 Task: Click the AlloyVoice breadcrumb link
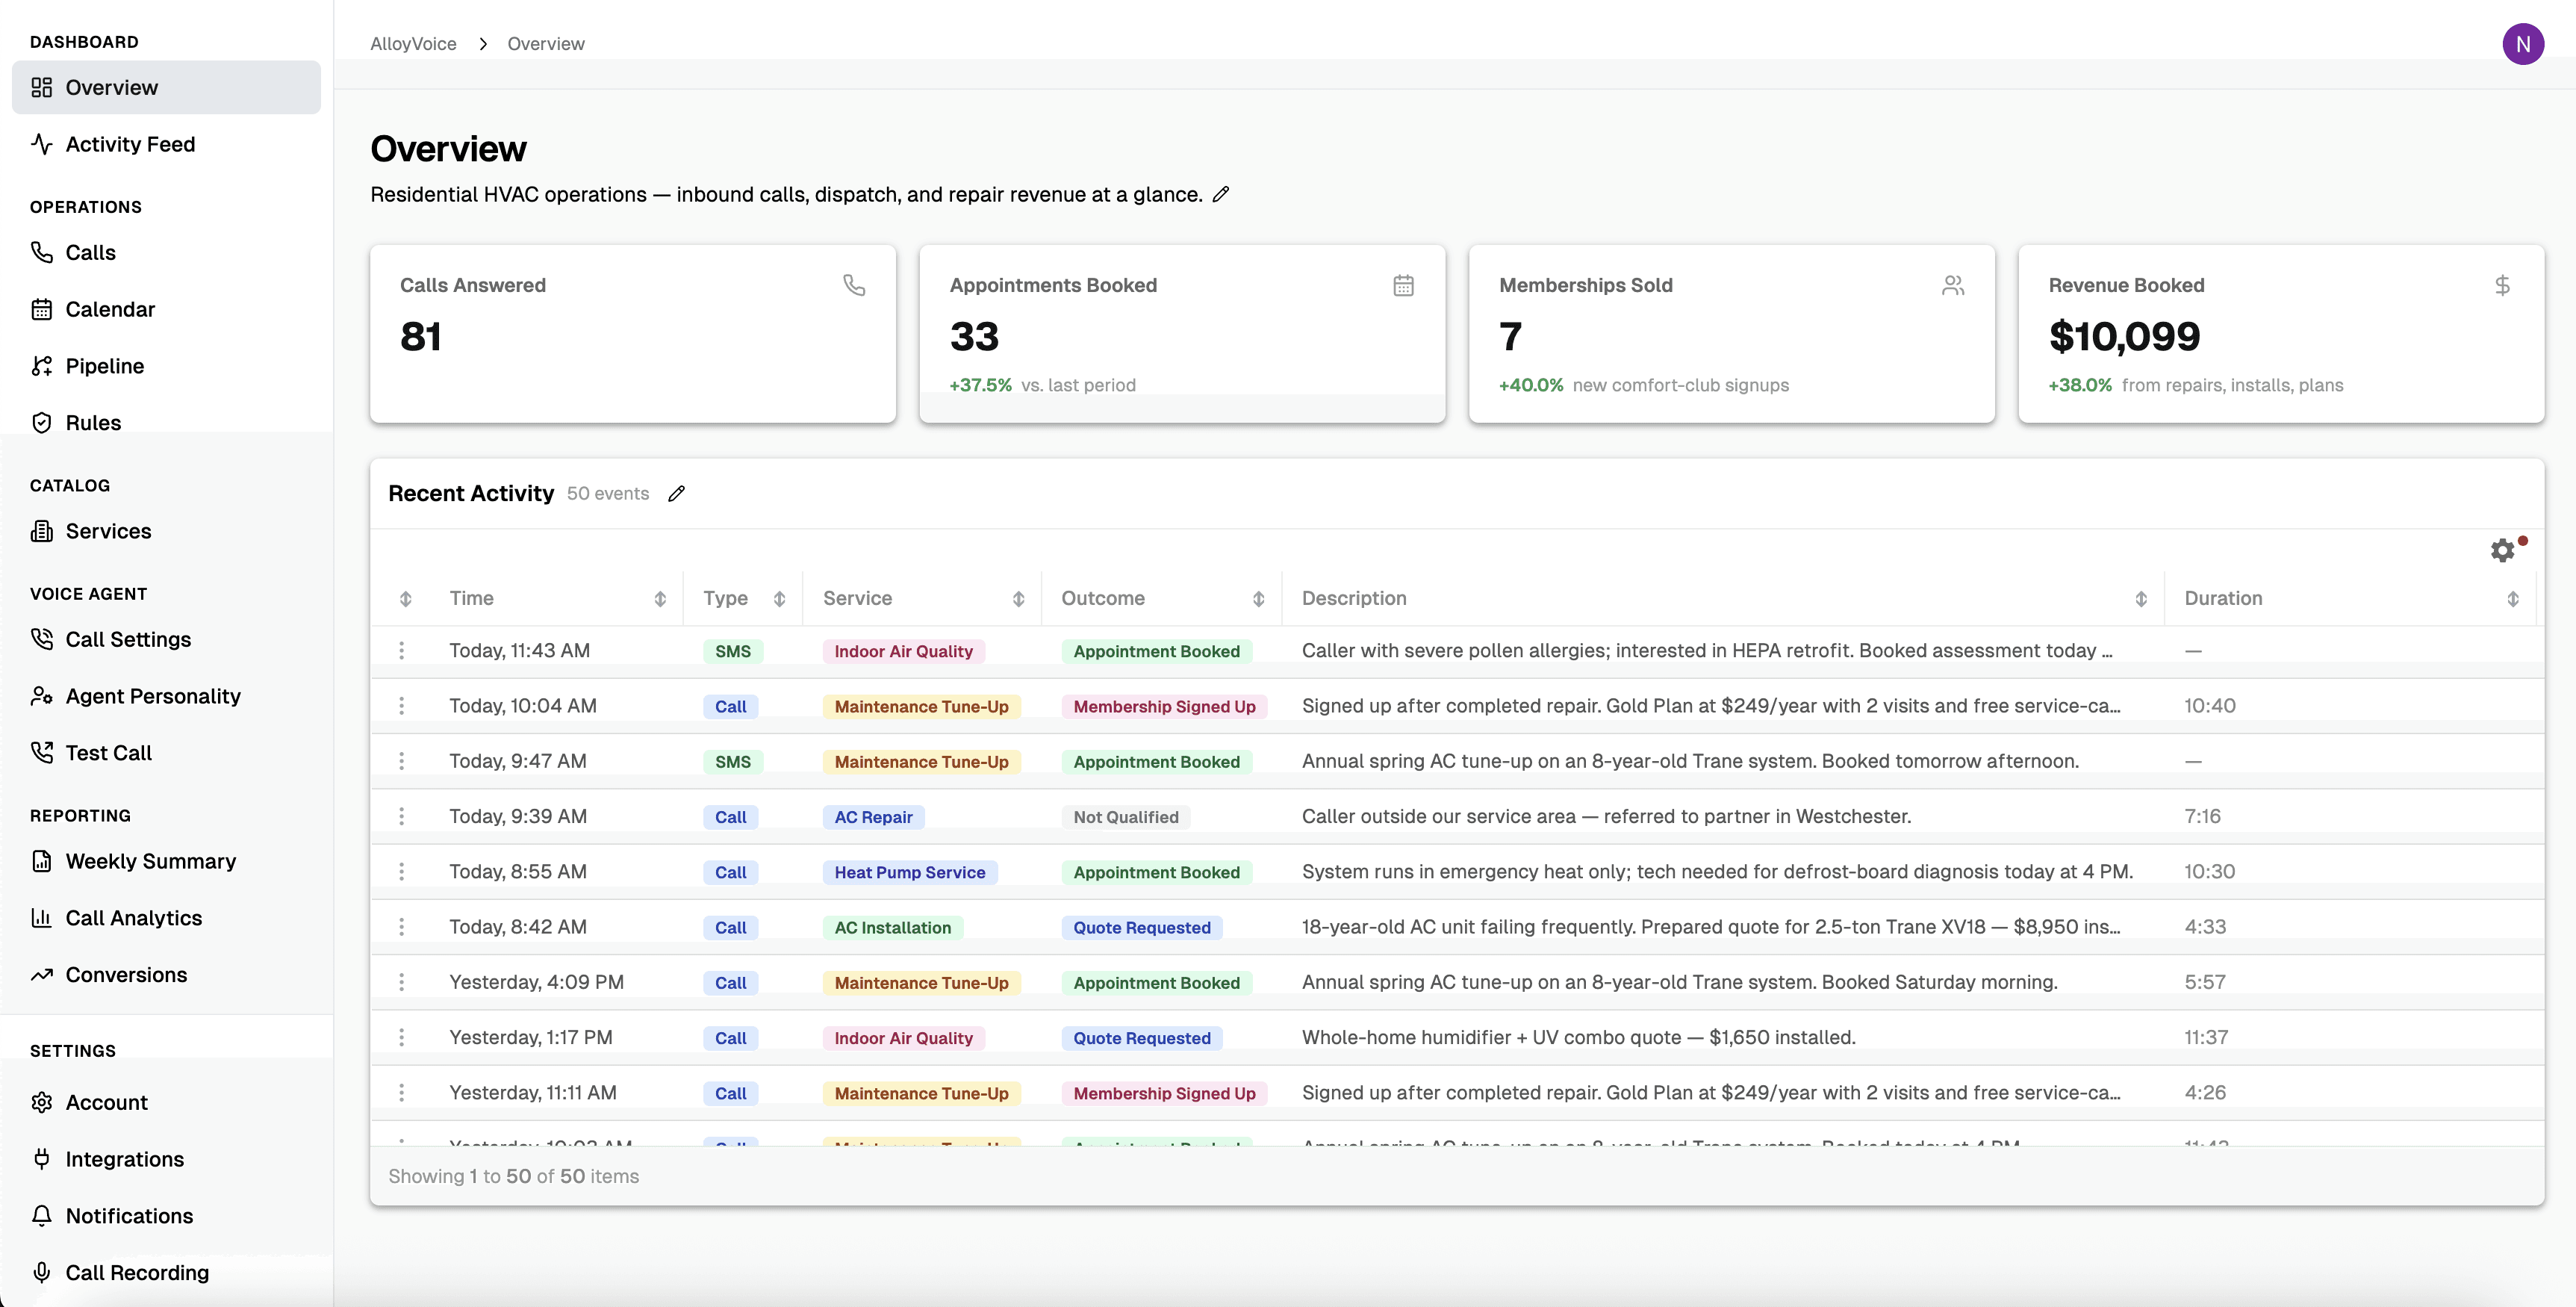point(413,44)
